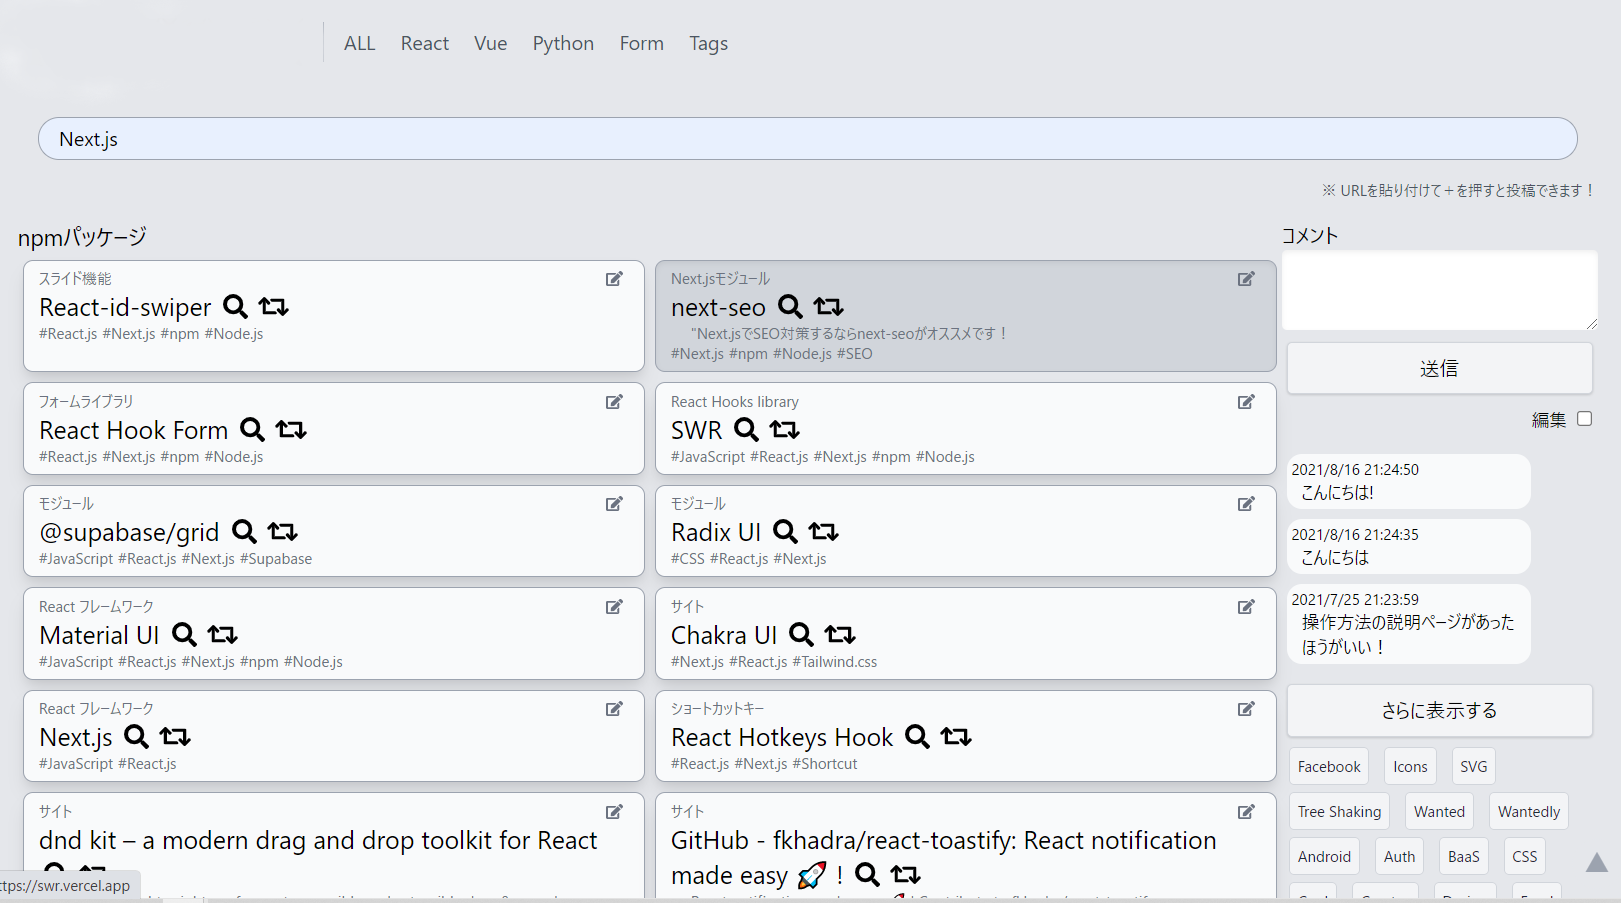Retweet icon next to React-id-swiper
1621x903 pixels.
pos(273,306)
